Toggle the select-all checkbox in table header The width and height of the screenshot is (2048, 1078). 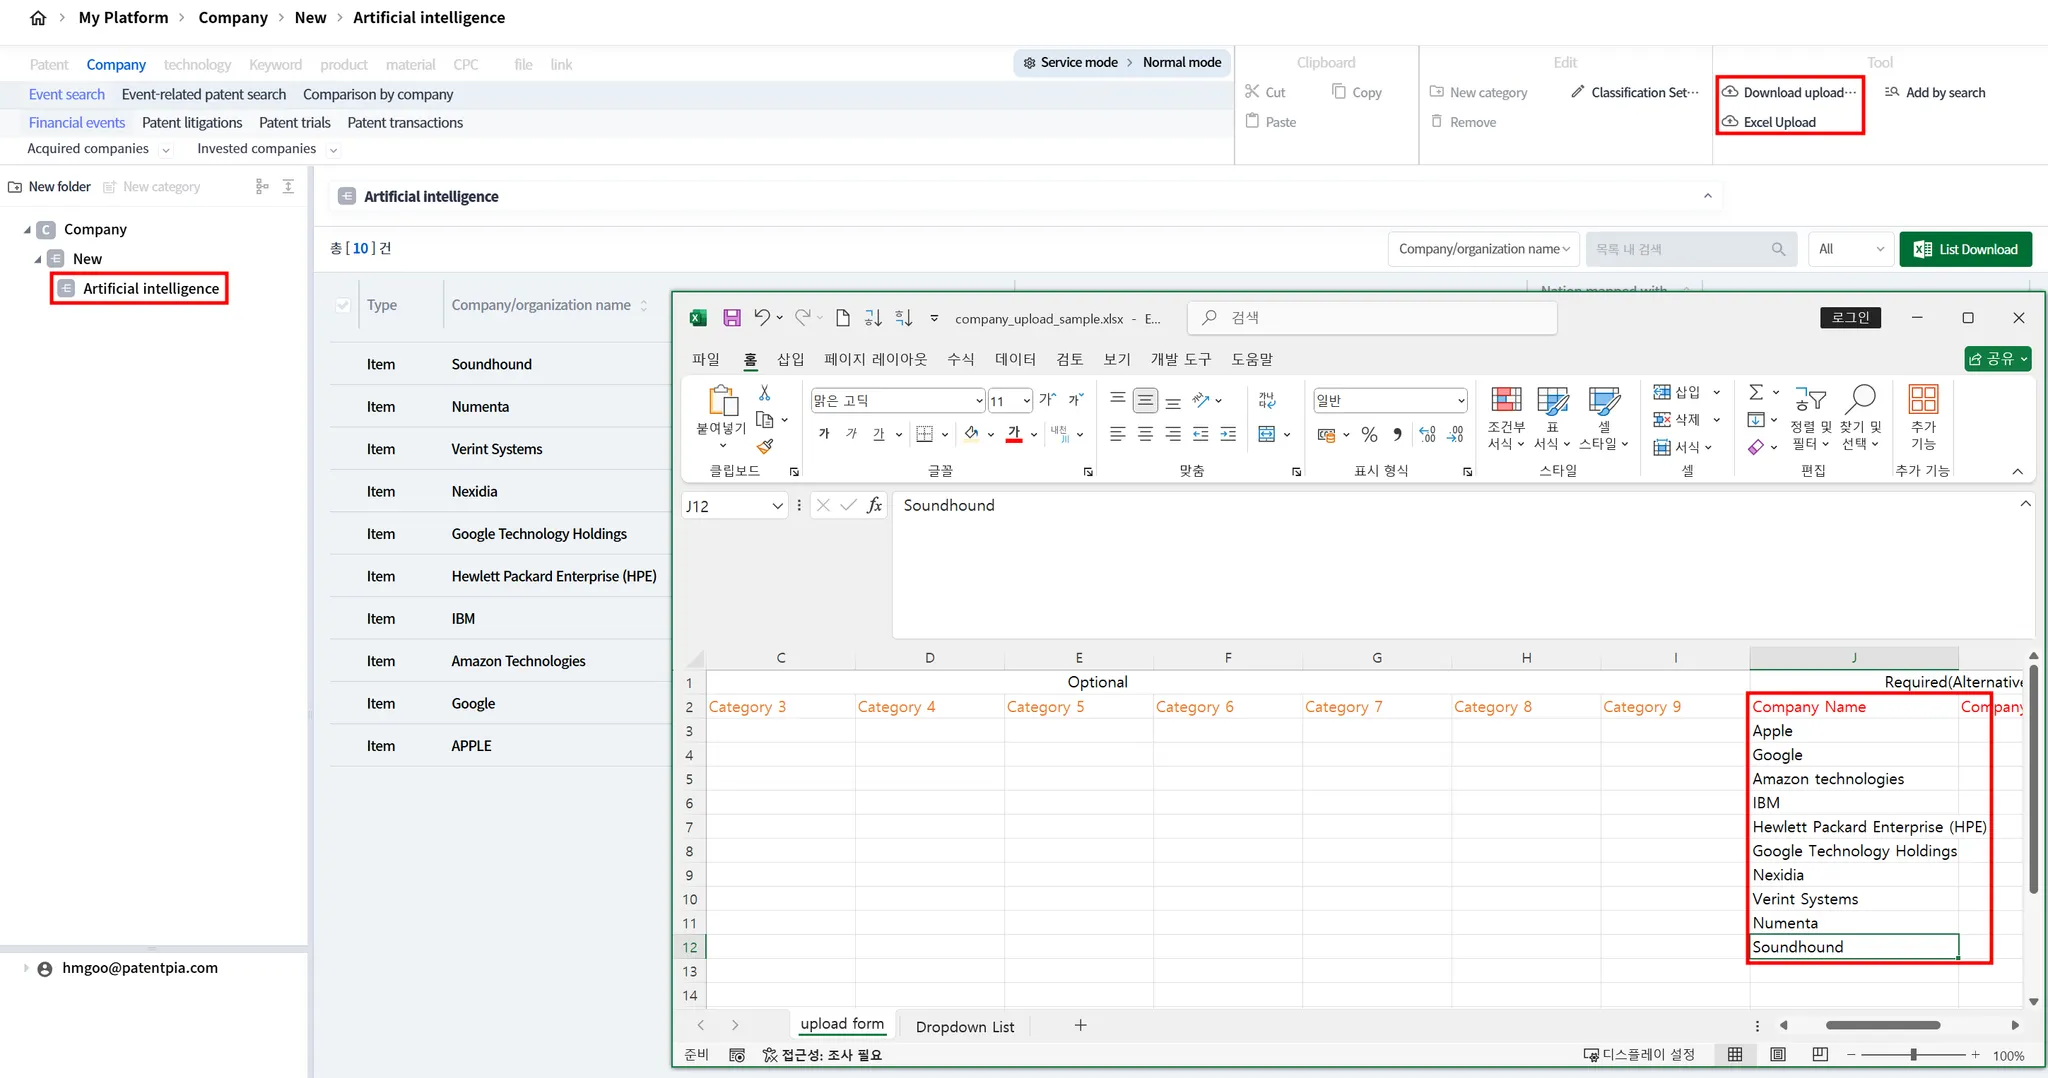(x=343, y=305)
